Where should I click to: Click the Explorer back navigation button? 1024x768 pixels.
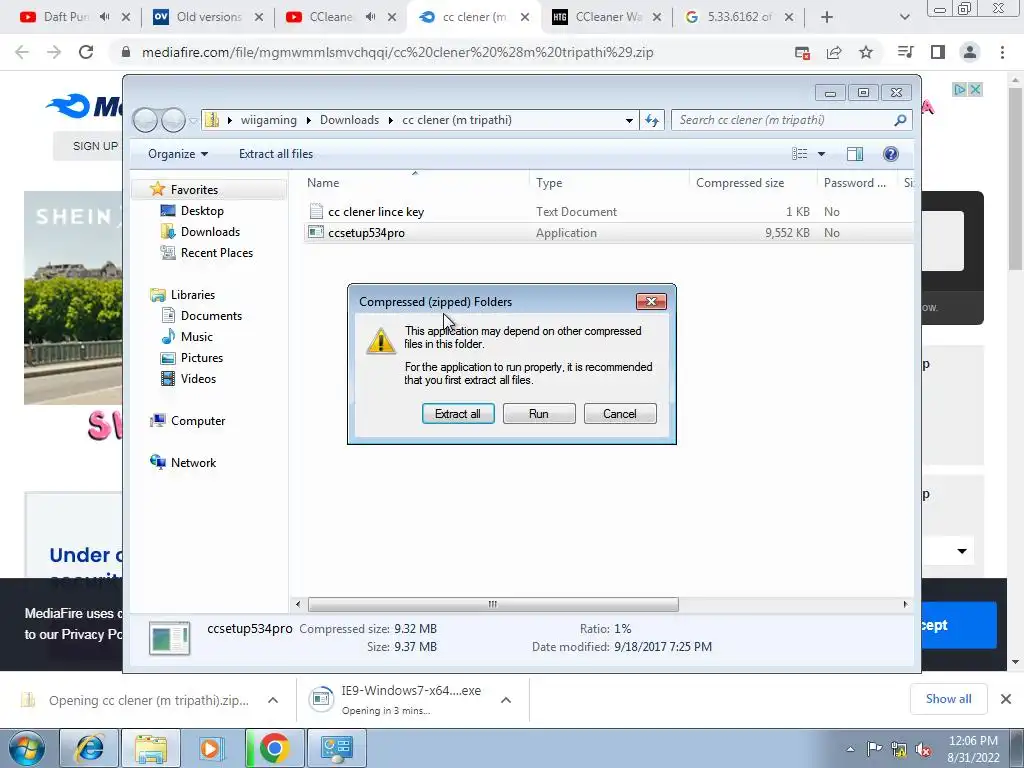145,120
